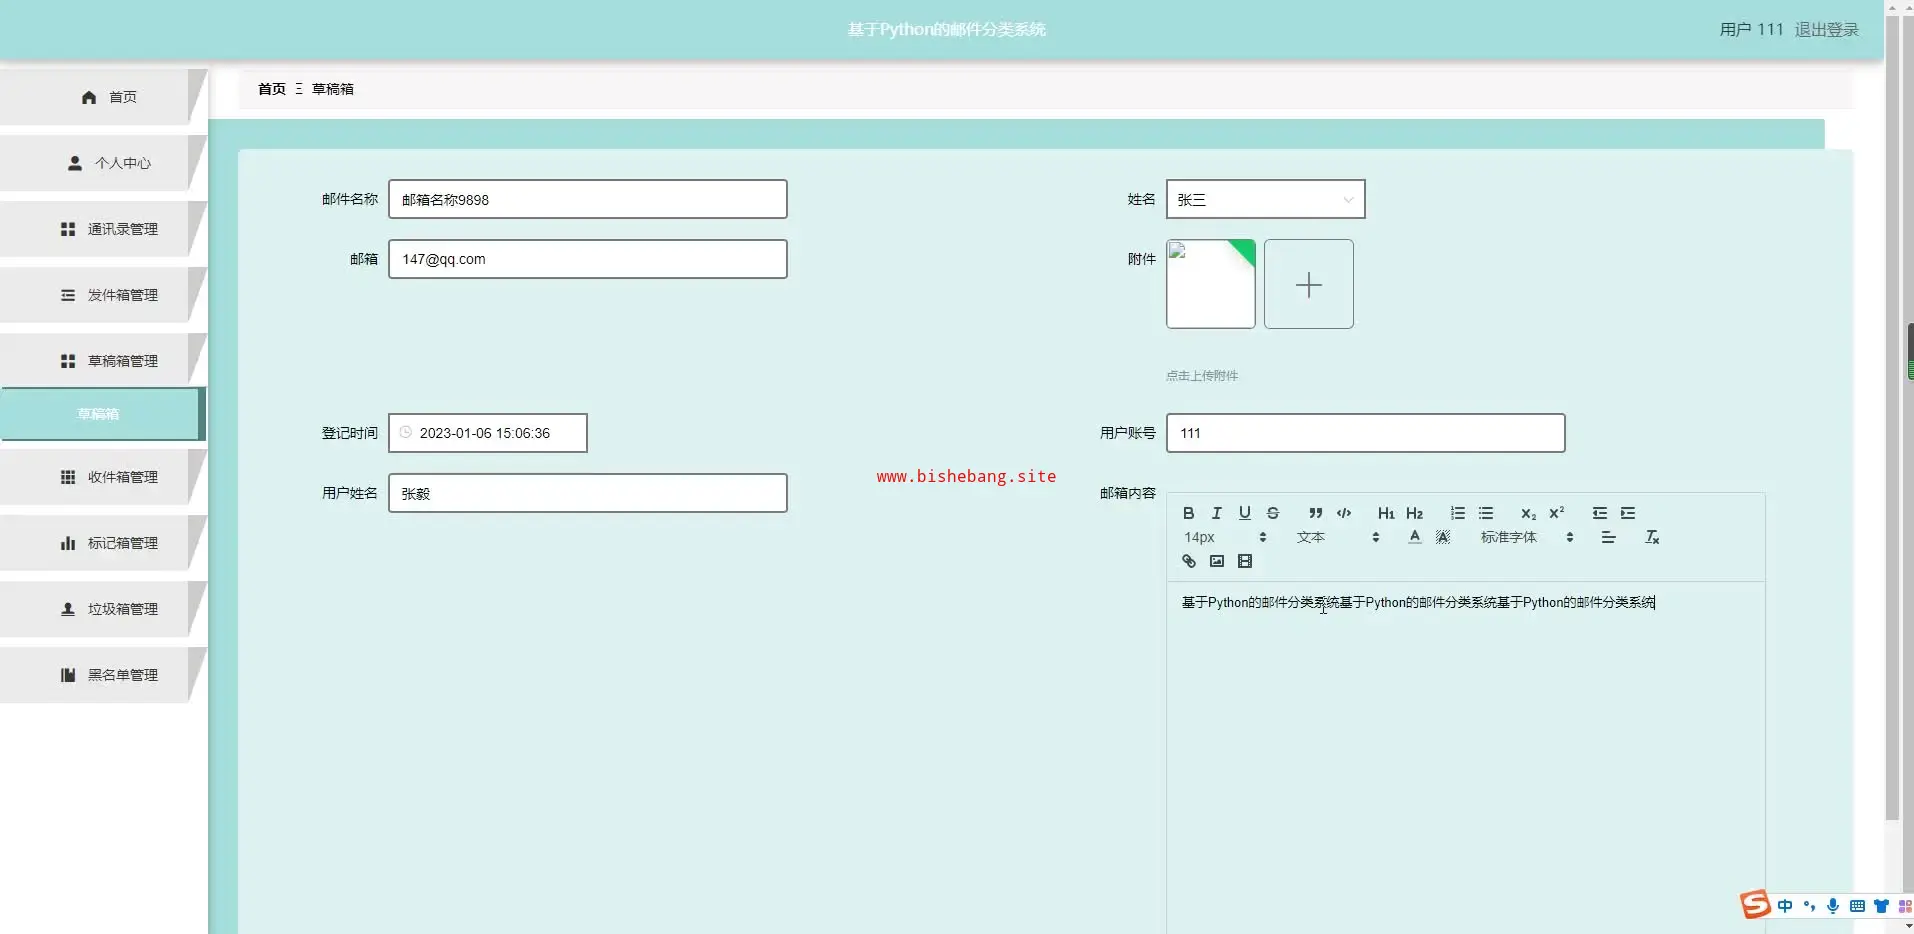Image resolution: width=1914 pixels, height=934 pixels.
Task: Expand the 姓名 dropdown showing 张三
Action: pyautogui.click(x=1265, y=199)
